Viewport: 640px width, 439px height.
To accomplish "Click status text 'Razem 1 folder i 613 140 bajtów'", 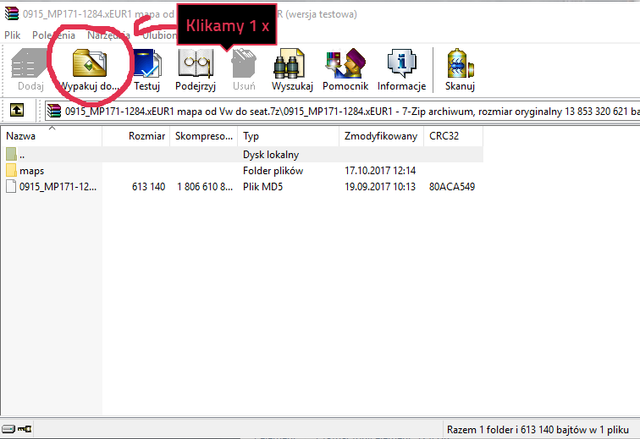I will tap(516, 430).
